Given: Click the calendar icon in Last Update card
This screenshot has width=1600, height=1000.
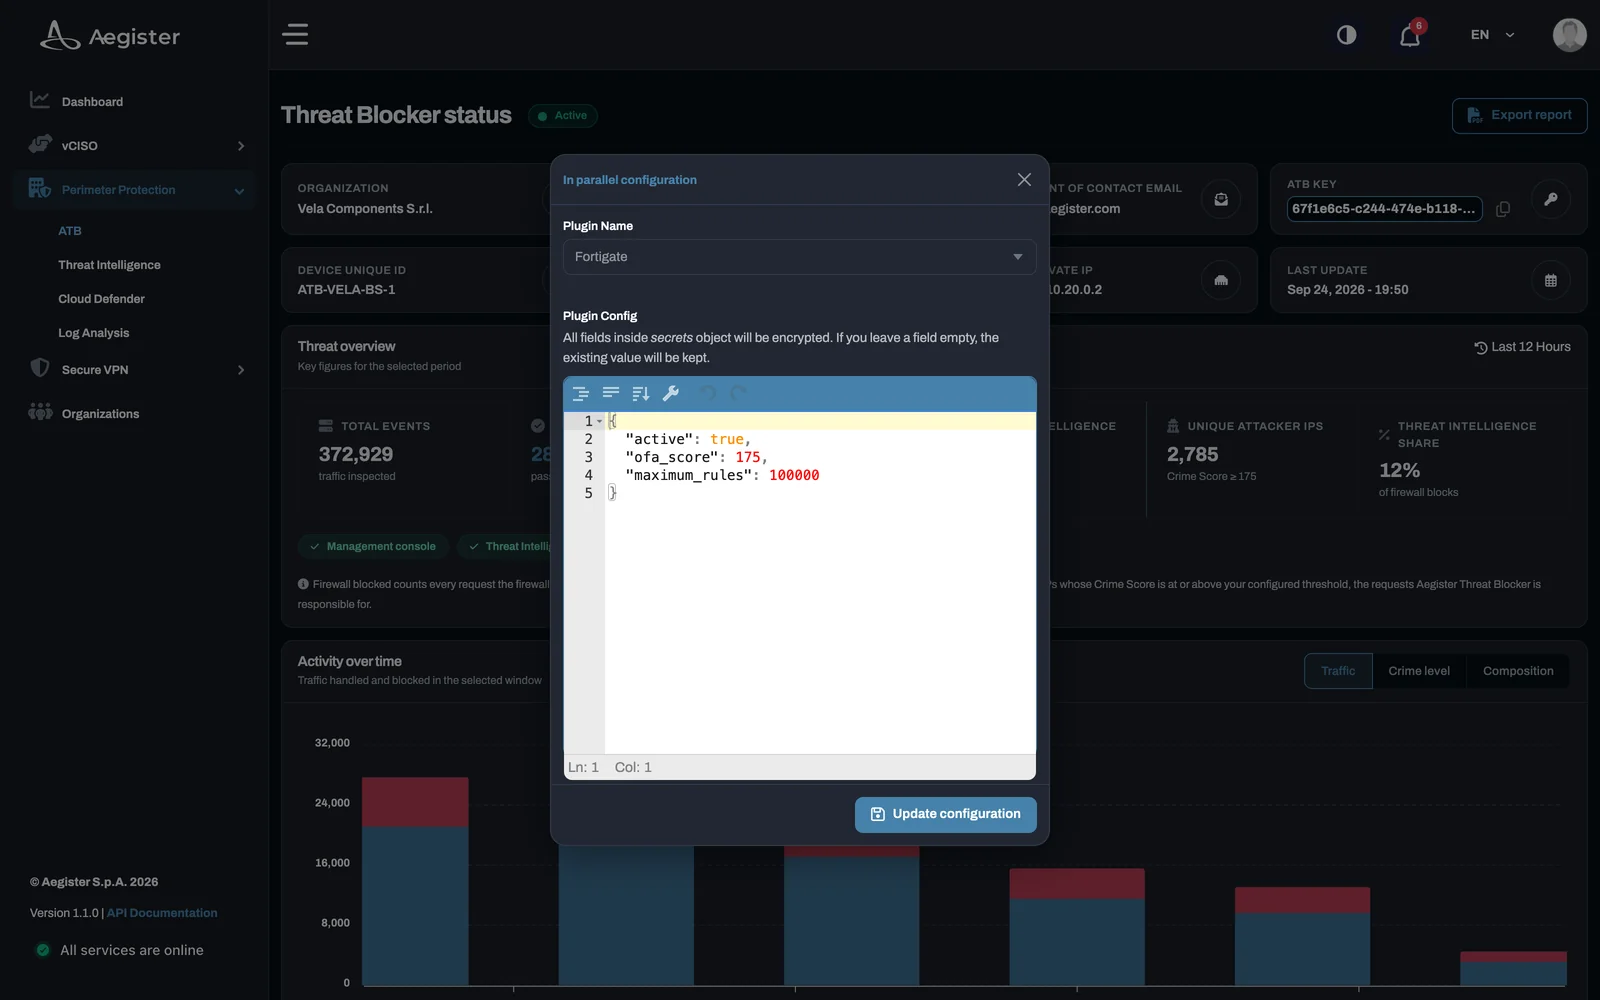Looking at the screenshot, I should (x=1550, y=281).
